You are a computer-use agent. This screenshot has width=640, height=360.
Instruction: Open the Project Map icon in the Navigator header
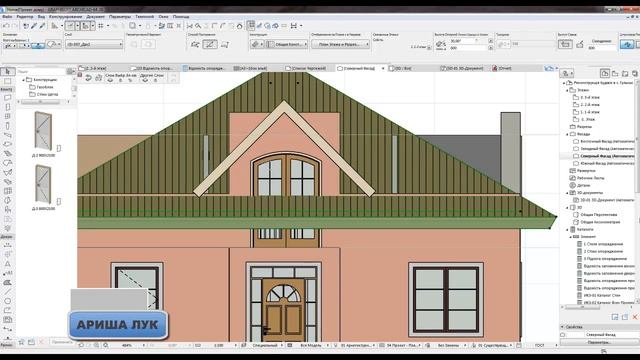[x=604, y=73]
